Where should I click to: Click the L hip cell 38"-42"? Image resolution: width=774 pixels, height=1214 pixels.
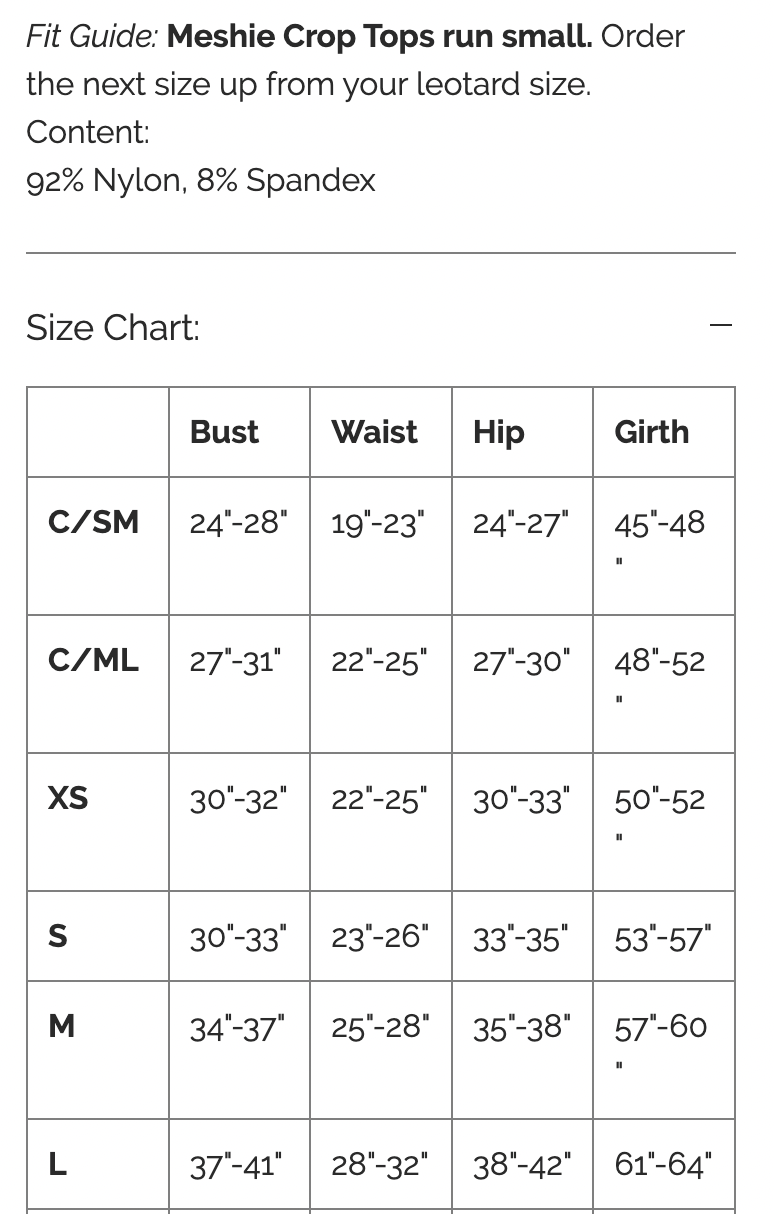pyautogui.click(x=522, y=1165)
